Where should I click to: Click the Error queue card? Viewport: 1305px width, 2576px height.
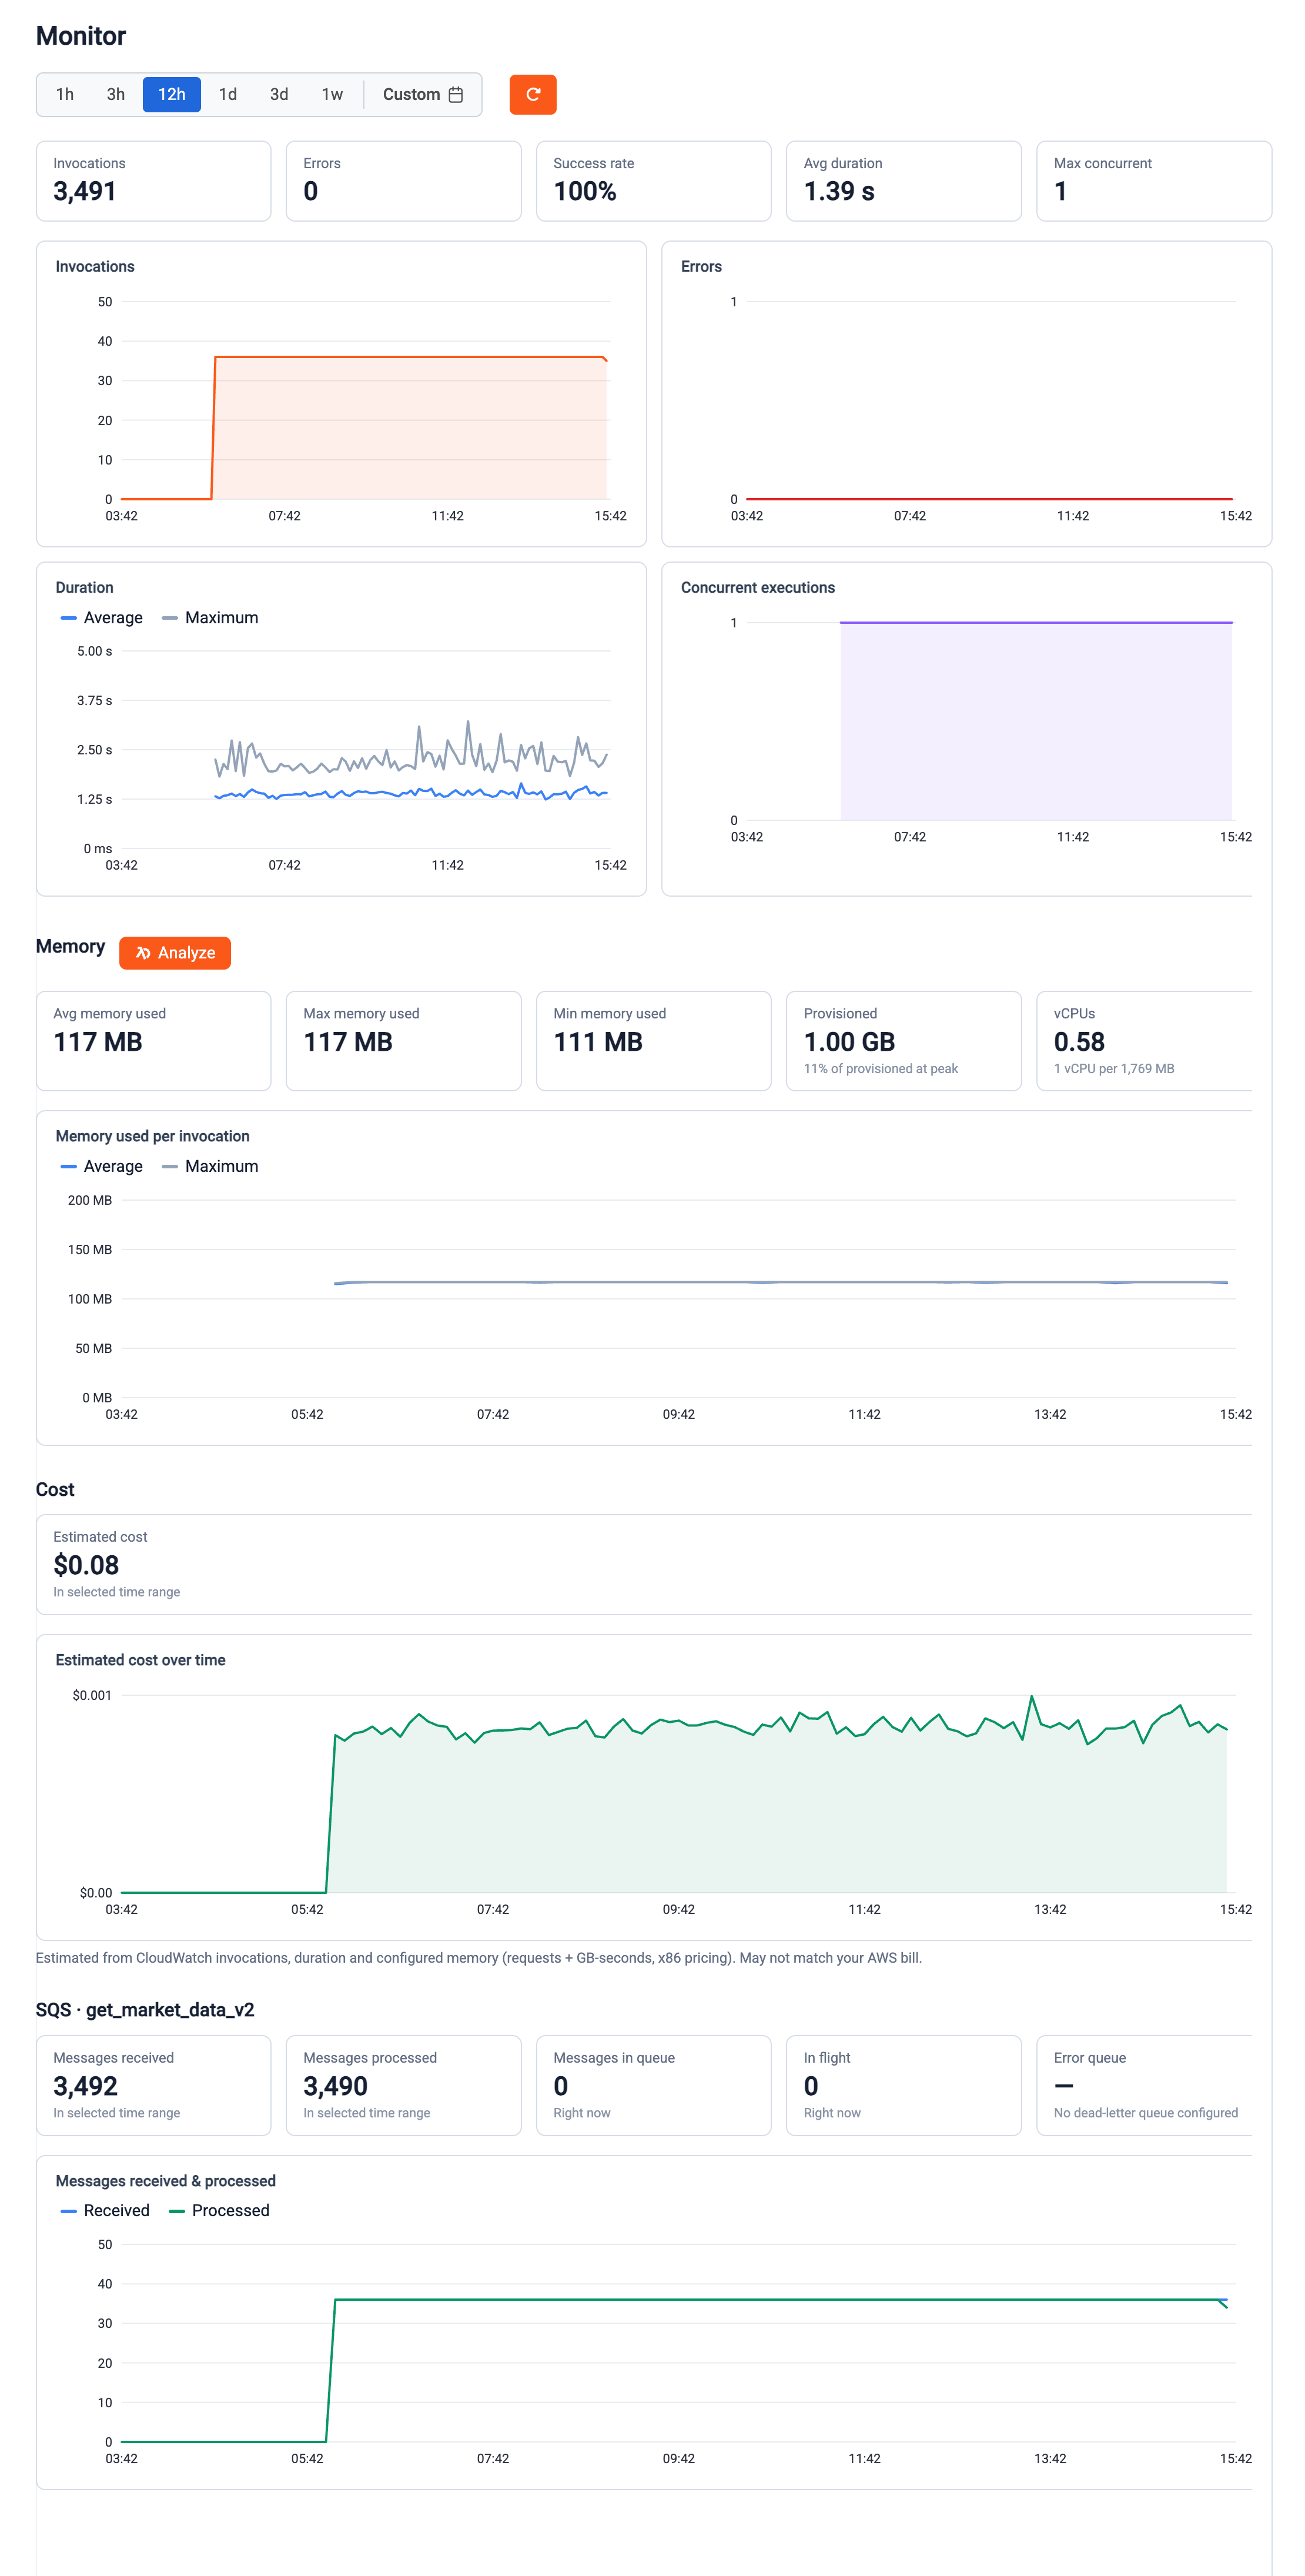pyautogui.click(x=1145, y=2085)
